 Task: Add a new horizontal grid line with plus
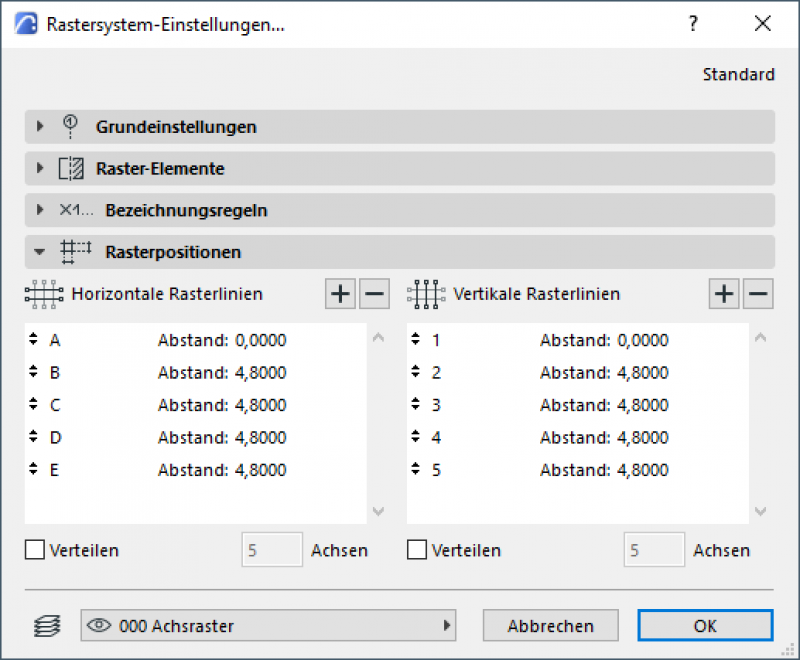pyautogui.click(x=341, y=294)
